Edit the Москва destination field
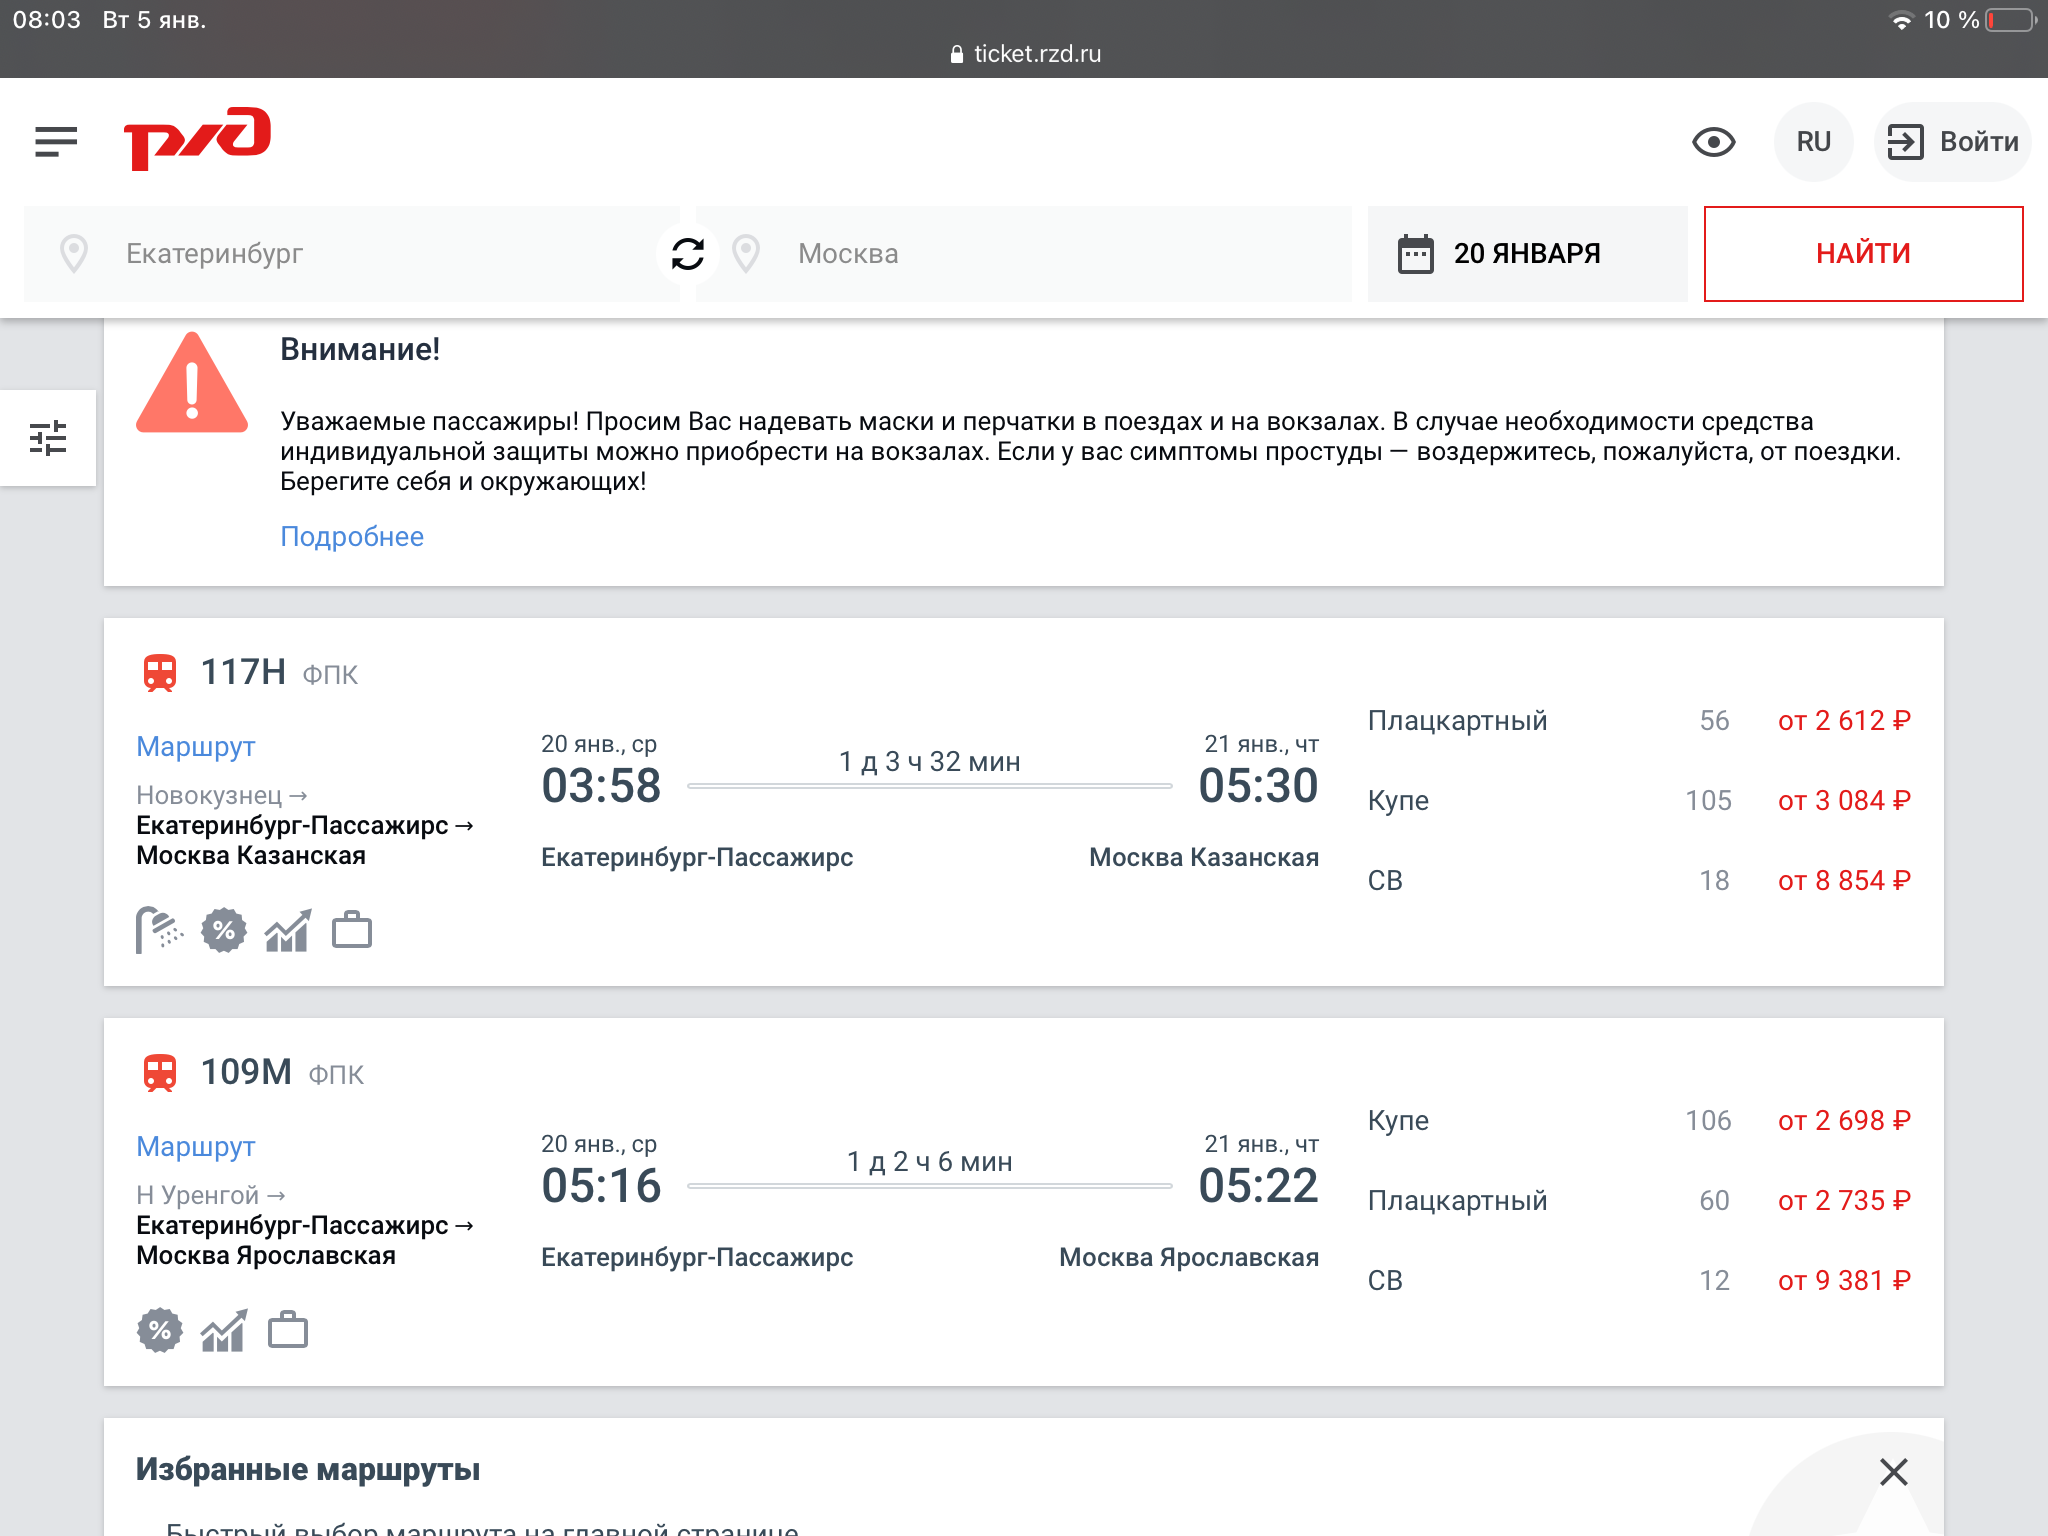2048x1536 pixels. (1024, 254)
